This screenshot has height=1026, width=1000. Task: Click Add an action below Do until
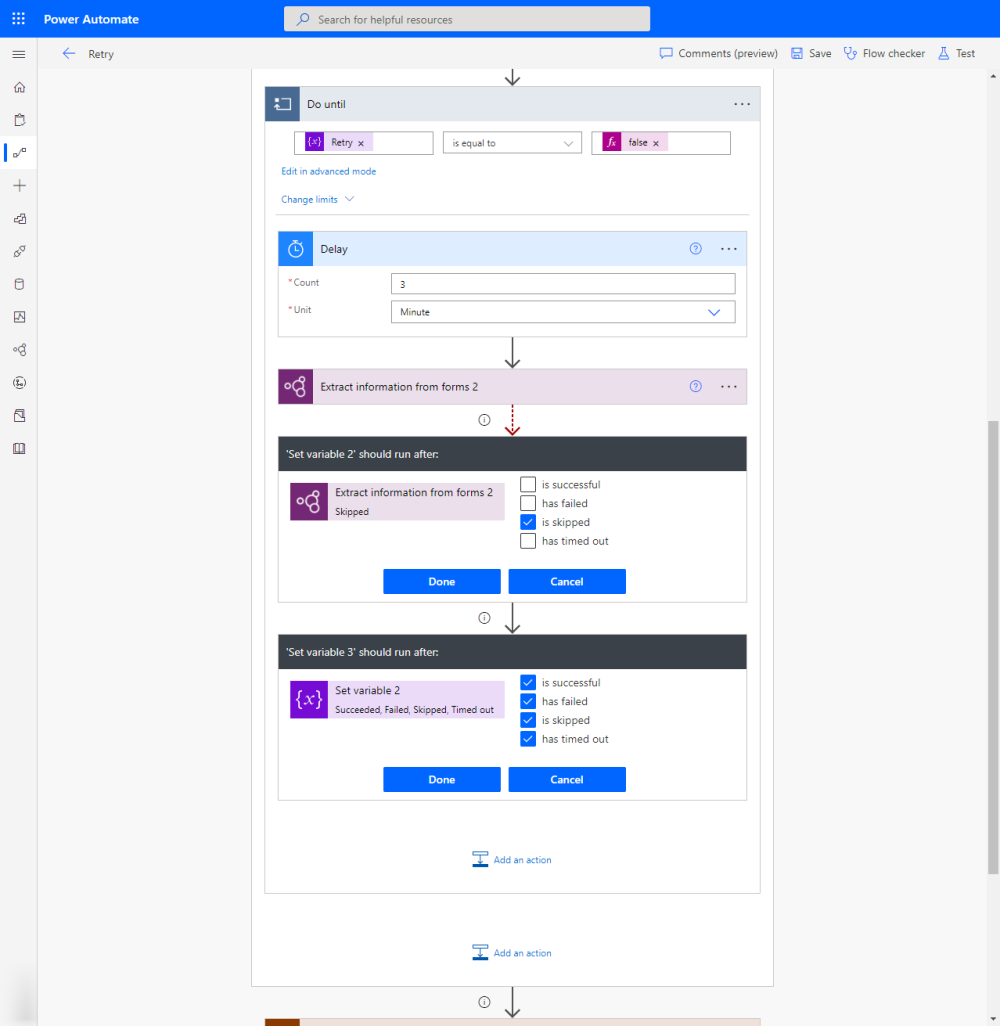(x=512, y=953)
